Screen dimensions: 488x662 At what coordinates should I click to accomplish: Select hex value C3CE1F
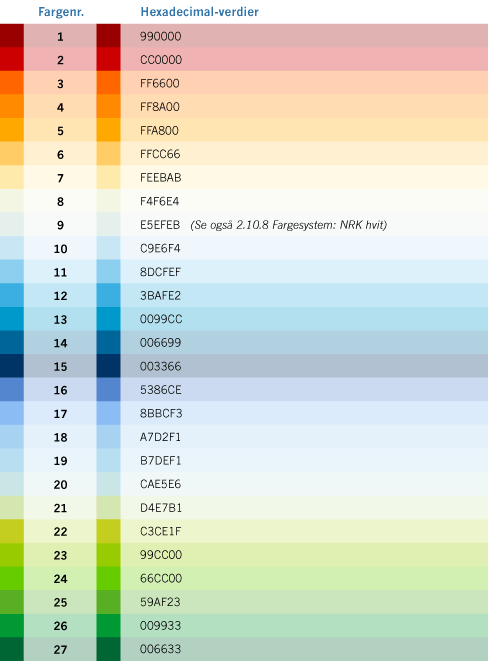click(160, 532)
